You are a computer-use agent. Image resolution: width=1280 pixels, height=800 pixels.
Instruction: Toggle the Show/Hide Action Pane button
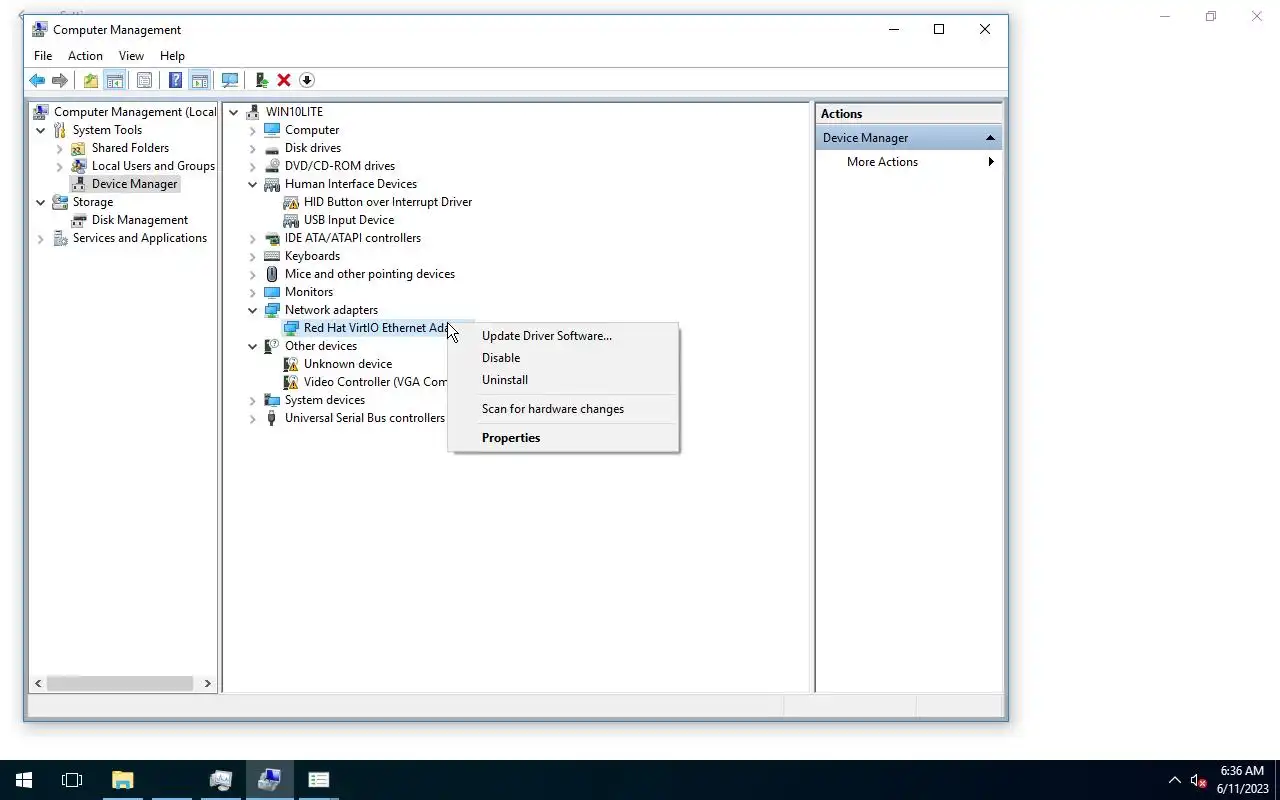(x=200, y=80)
